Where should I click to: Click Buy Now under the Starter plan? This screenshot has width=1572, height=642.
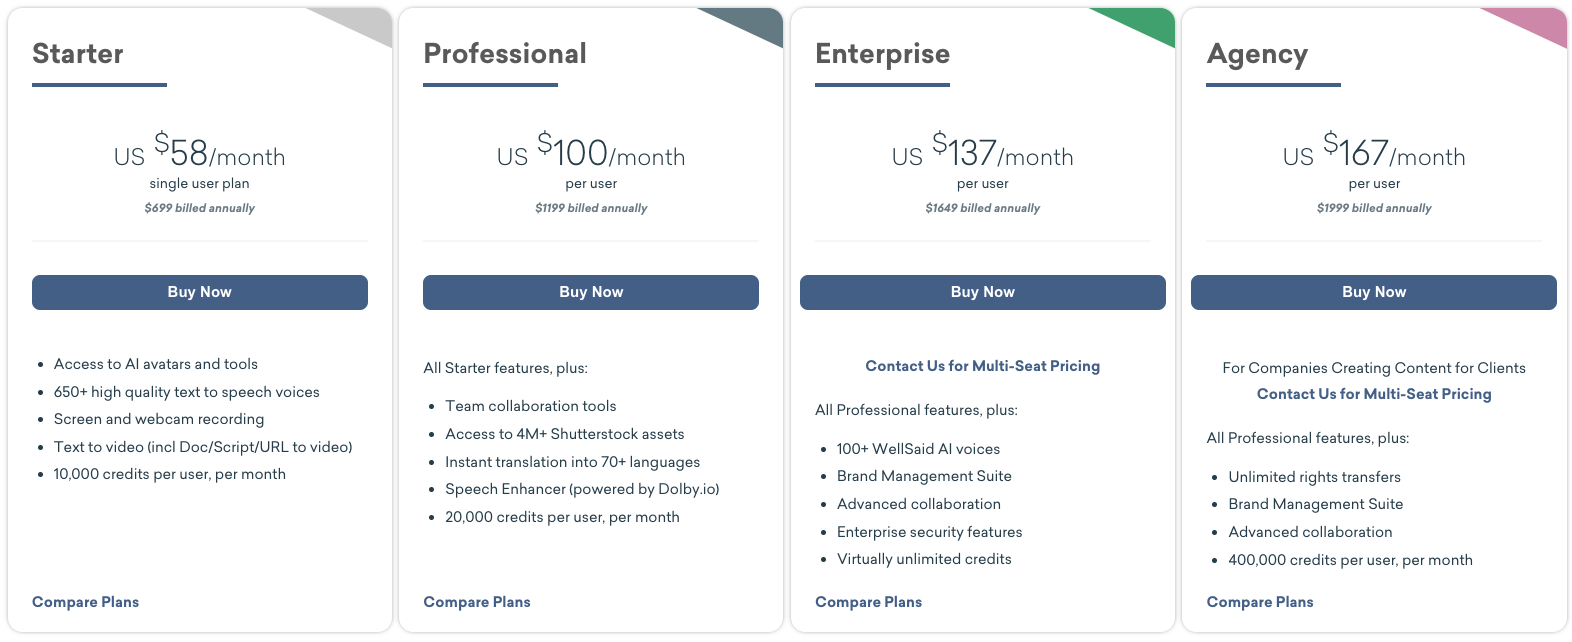click(200, 292)
